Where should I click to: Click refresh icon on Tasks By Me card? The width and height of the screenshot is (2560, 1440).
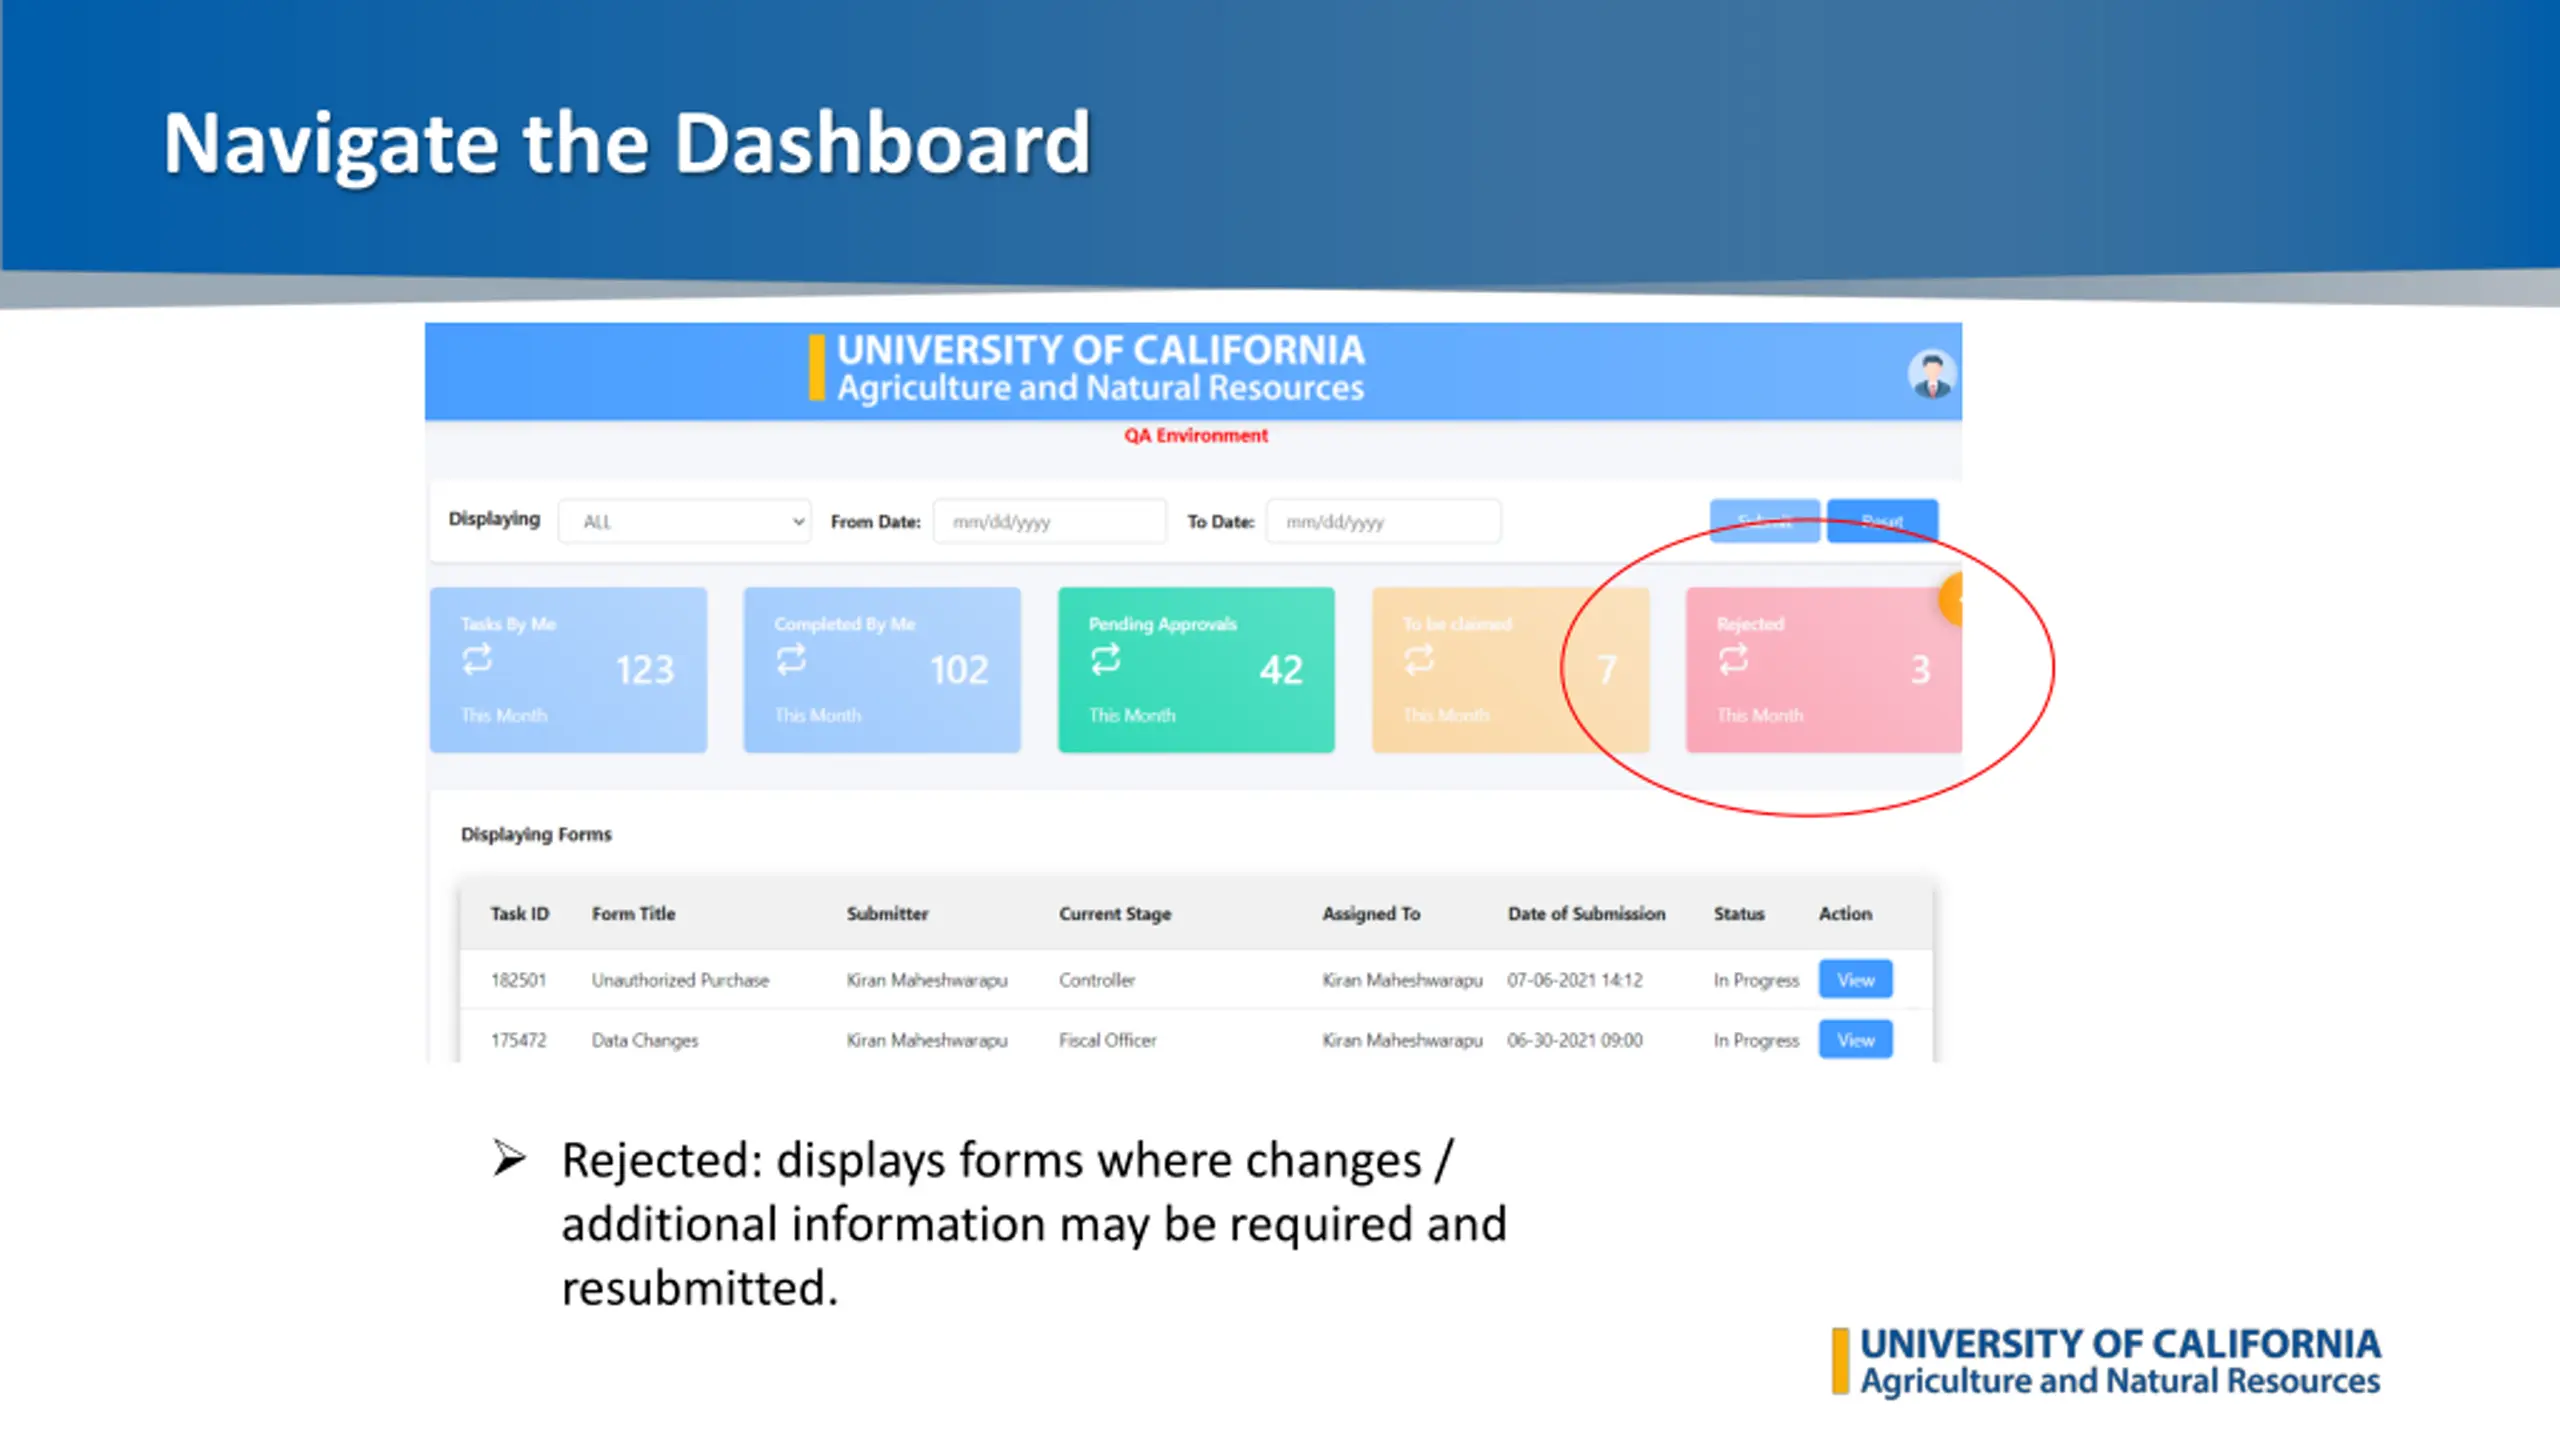point(477,659)
